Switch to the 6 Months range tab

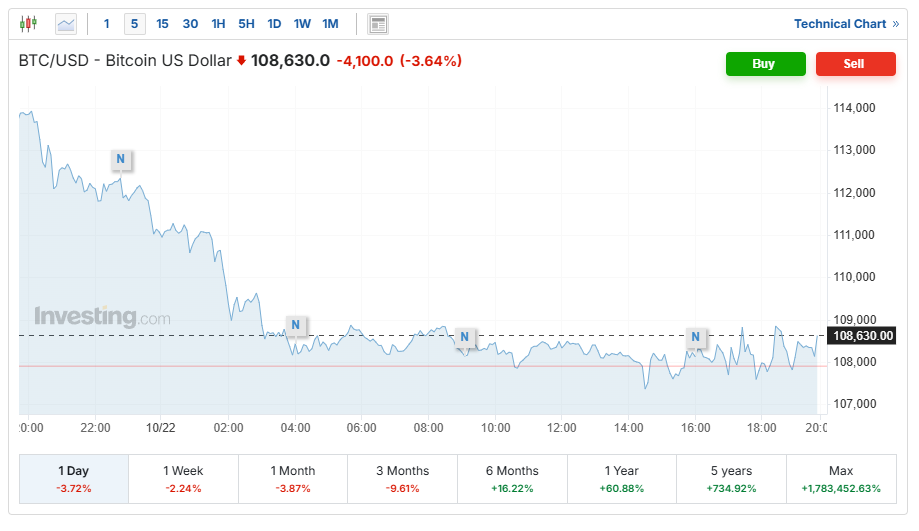point(512,479)
